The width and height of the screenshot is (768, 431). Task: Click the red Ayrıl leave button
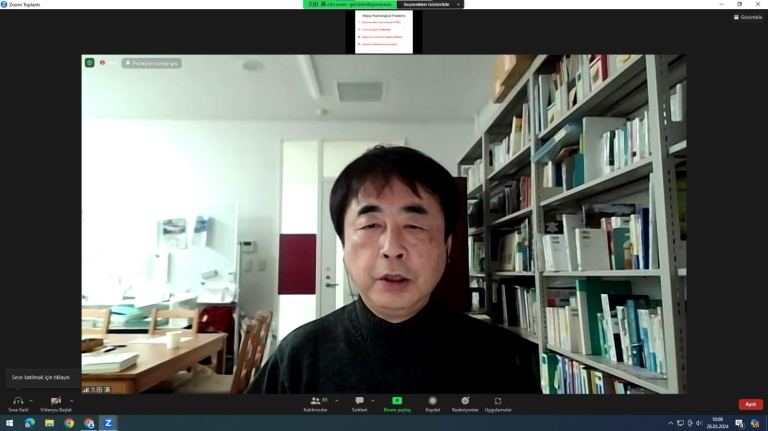(x=750, y=404)
